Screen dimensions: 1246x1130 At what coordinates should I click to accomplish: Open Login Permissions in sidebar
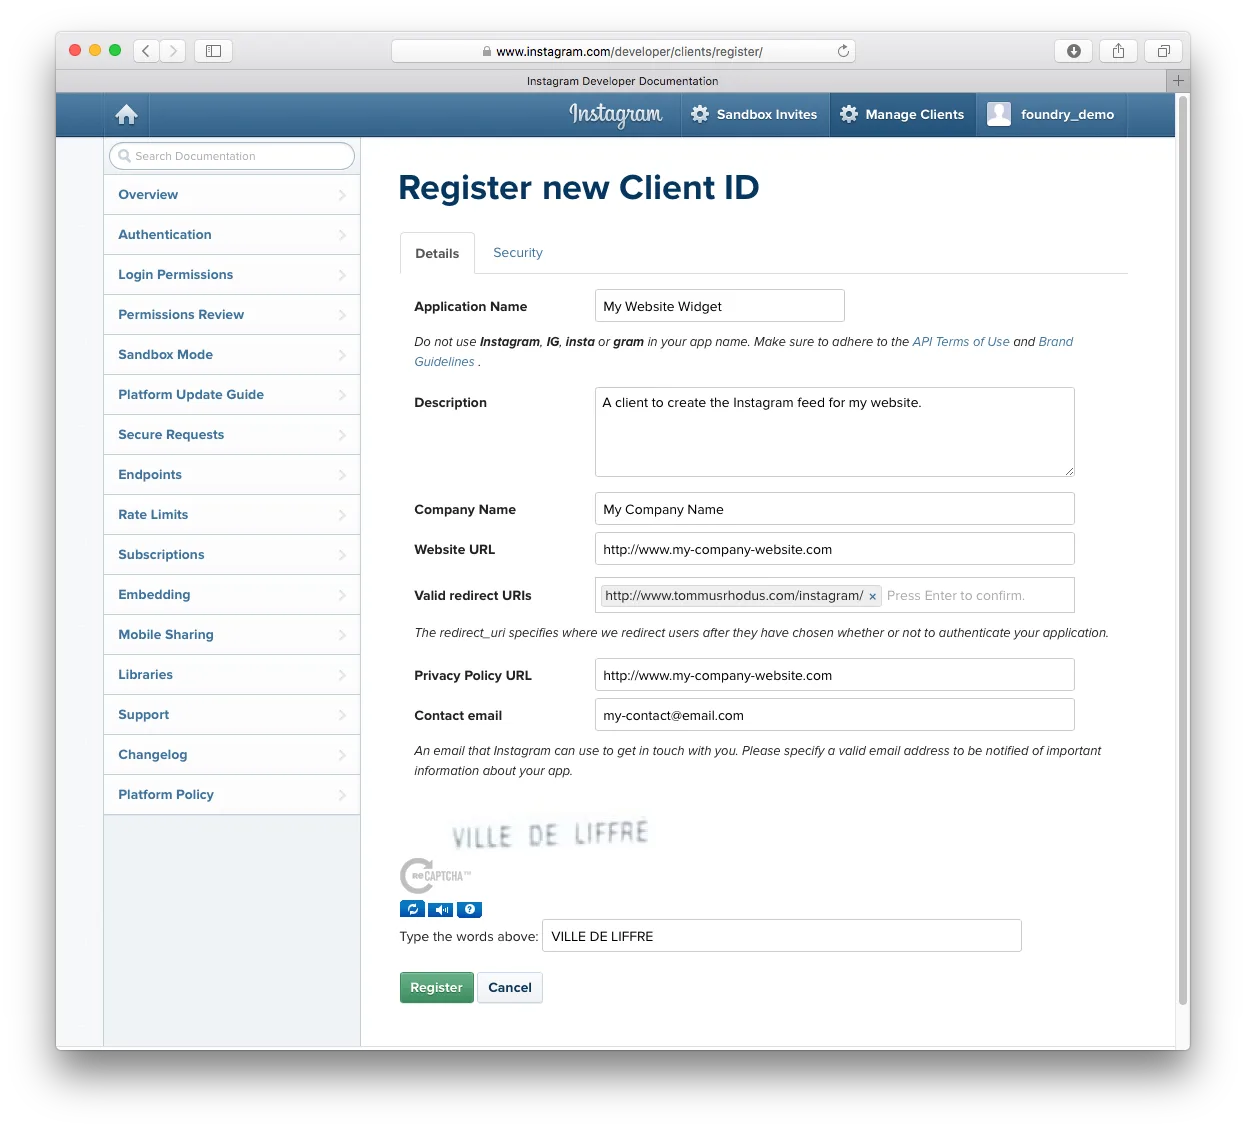[x=232, y=275]
